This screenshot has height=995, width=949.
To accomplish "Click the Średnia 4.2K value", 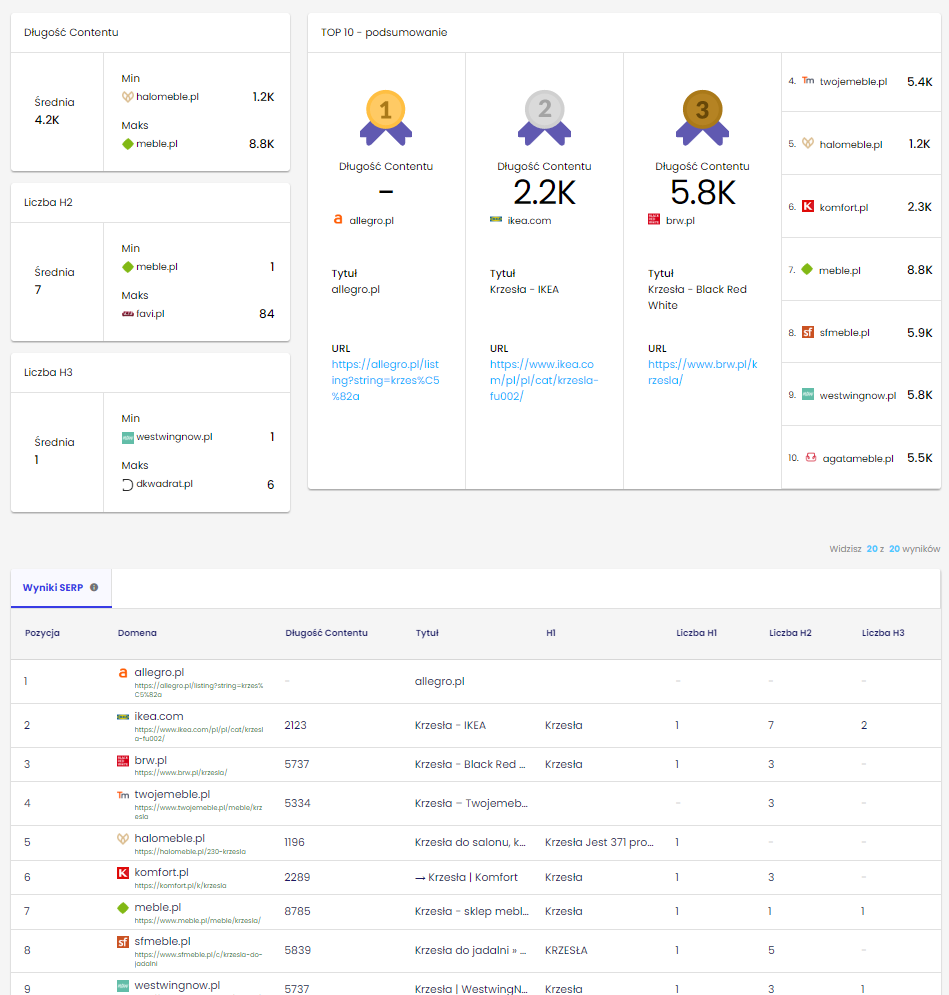I will [47, 120].
